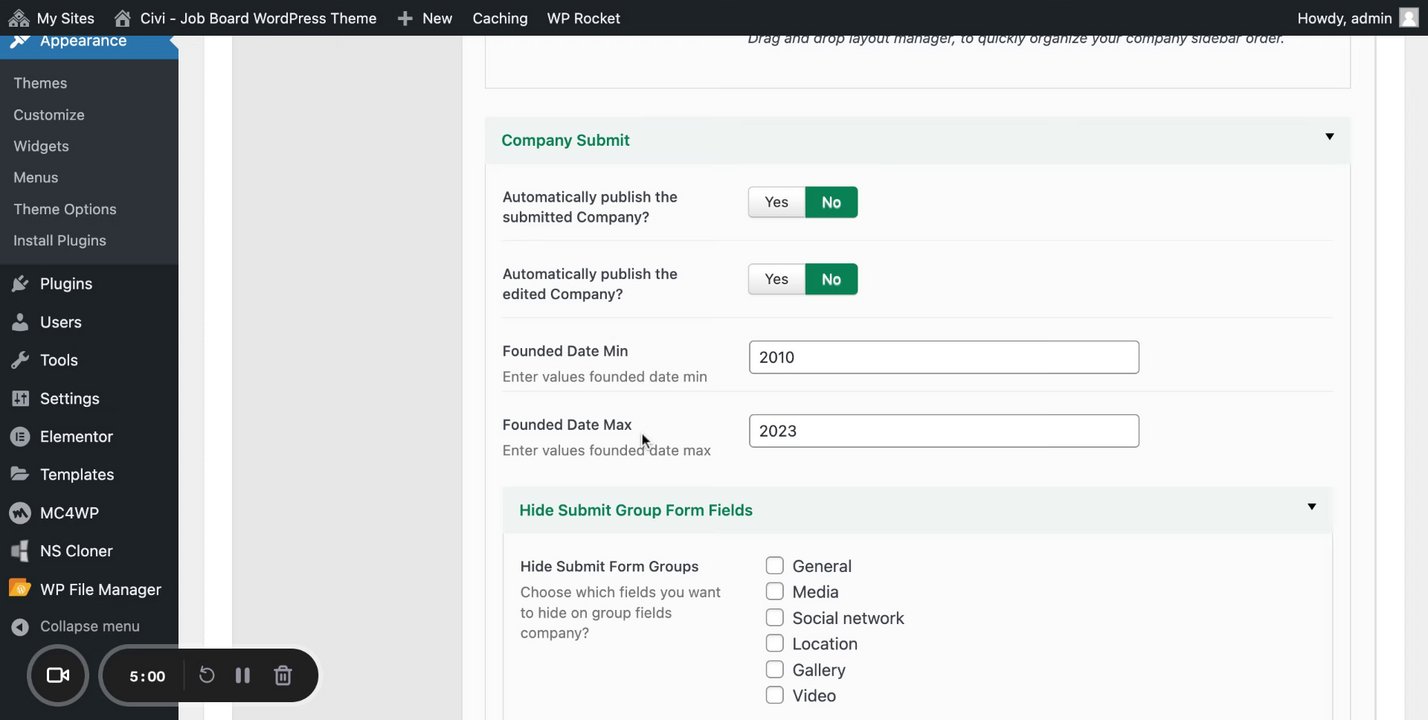Image resolution: width=1428 pixels, height=720 pixels.
Task: Click the Founded Date Min input field
Action: click(x=943, y=357)
